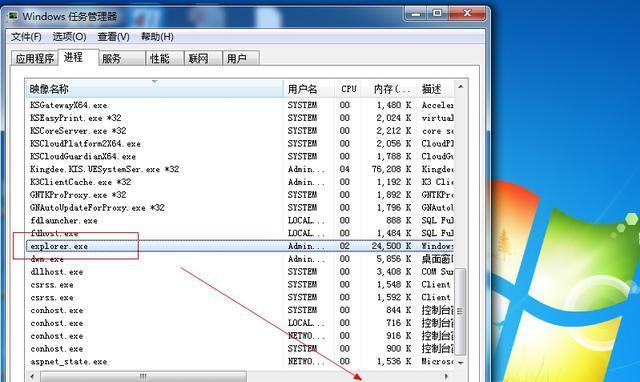This screenshot has height=382, width=640.
Task: Select KSCoreServer.exe *32 row
Action: coord(239,131)
